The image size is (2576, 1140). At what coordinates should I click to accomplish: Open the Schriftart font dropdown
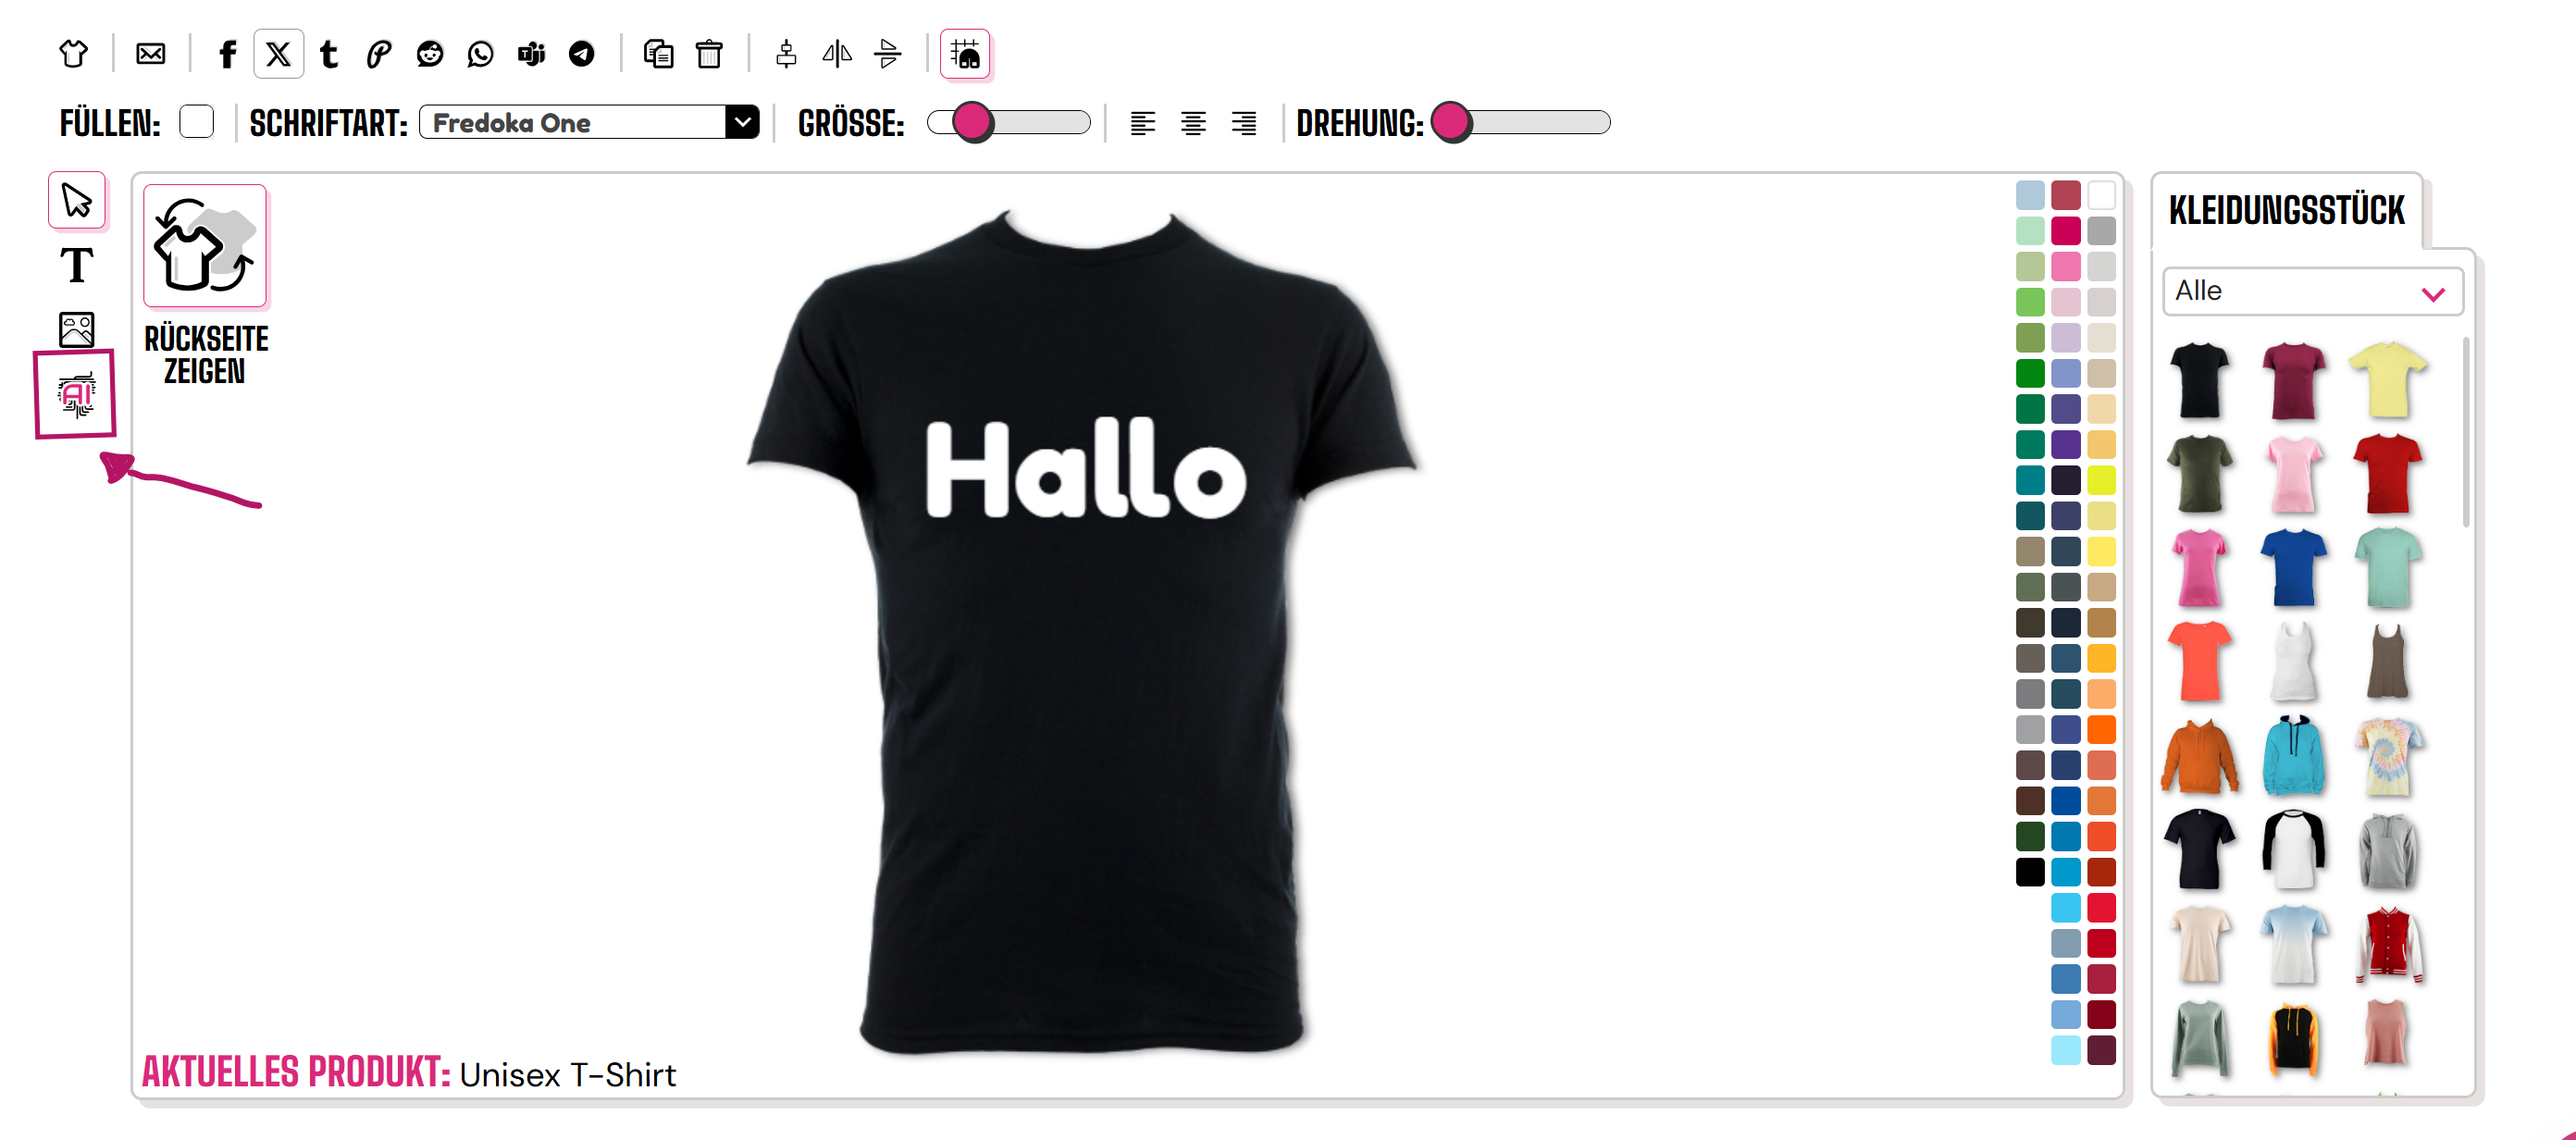[x=589, y=122]
